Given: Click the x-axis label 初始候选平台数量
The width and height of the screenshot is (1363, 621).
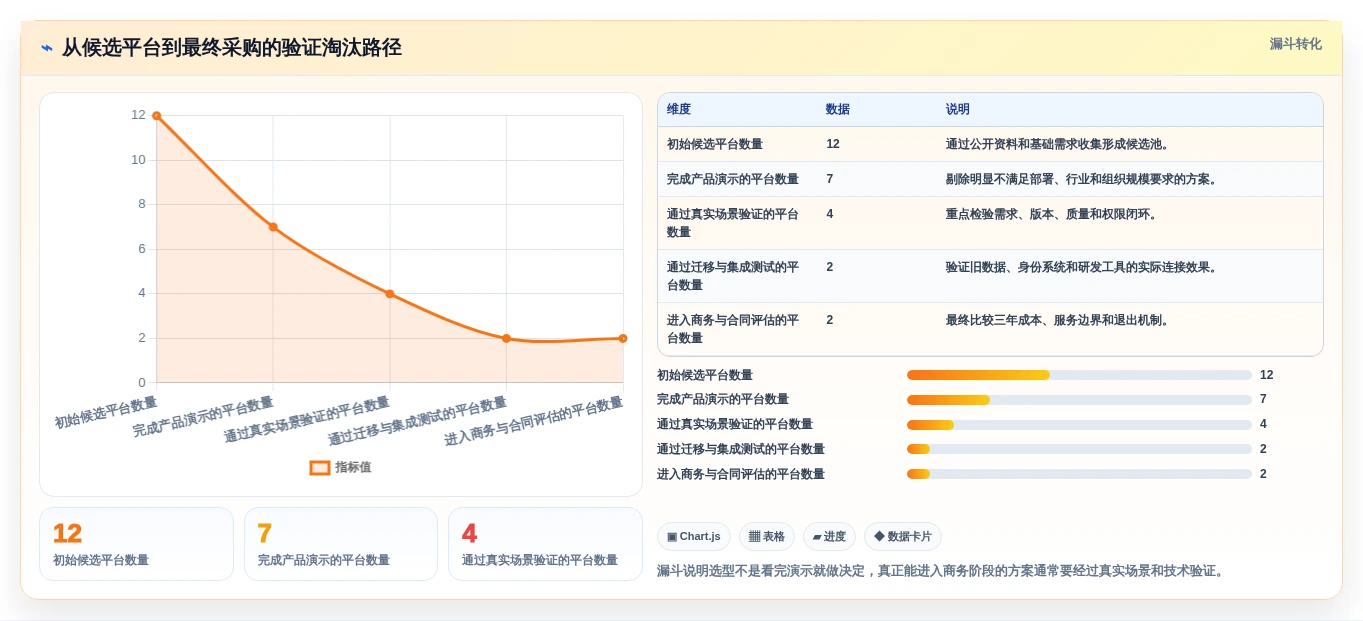Looking at the screenshot, I should 106,412.
